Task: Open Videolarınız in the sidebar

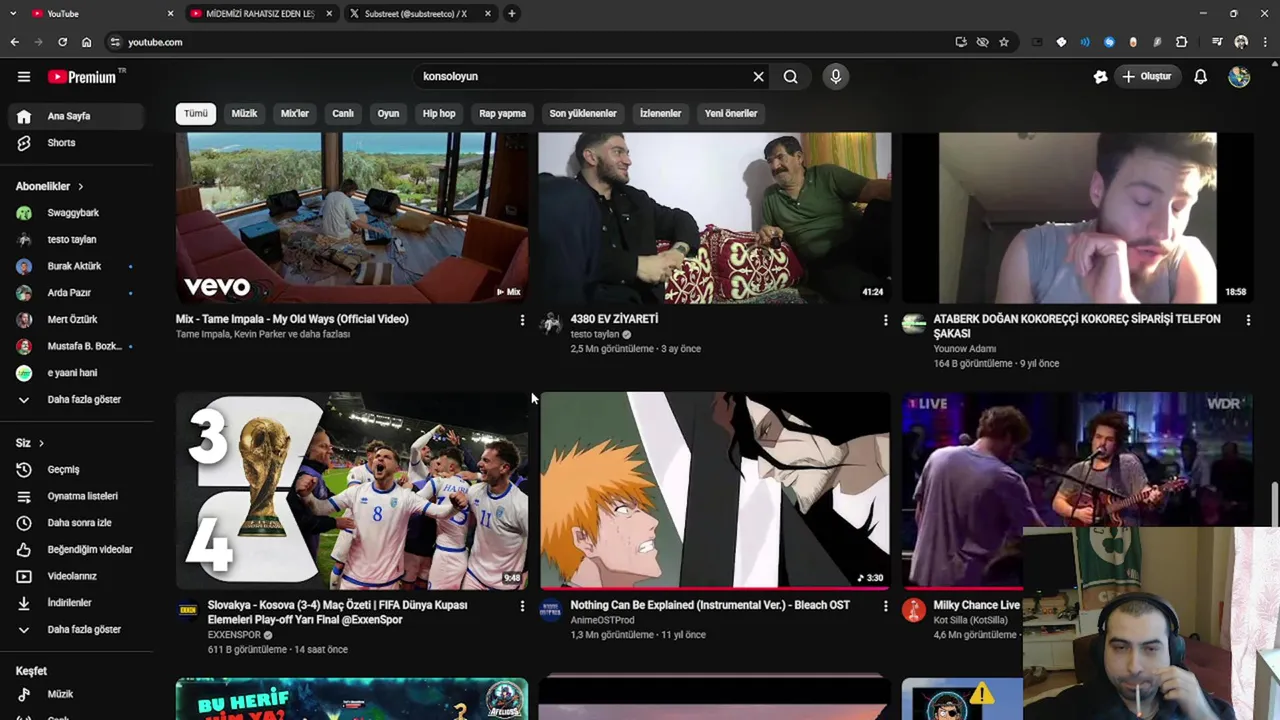Action: pos(76,576)
